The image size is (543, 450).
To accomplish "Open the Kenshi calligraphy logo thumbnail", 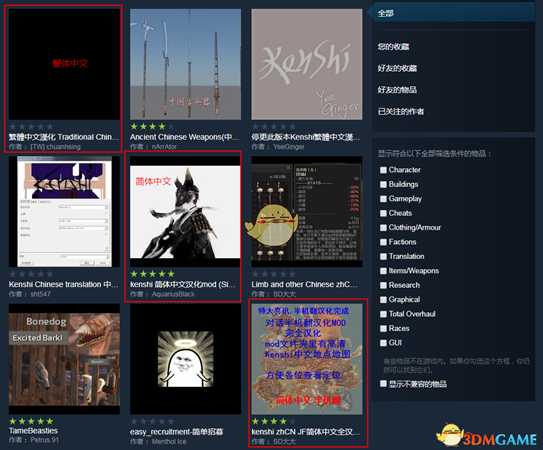I will 307,64.
